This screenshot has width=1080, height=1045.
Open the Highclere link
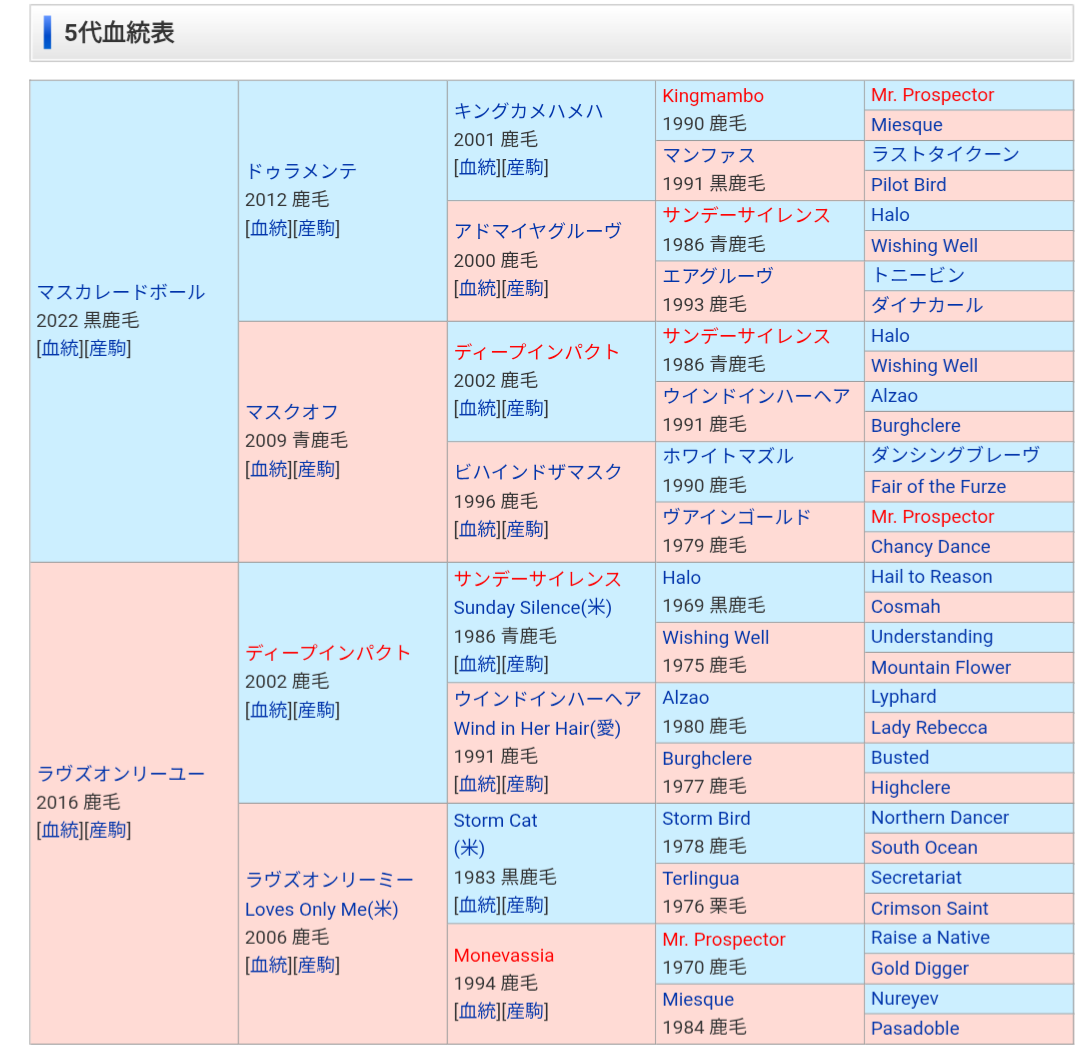[910, 788]
